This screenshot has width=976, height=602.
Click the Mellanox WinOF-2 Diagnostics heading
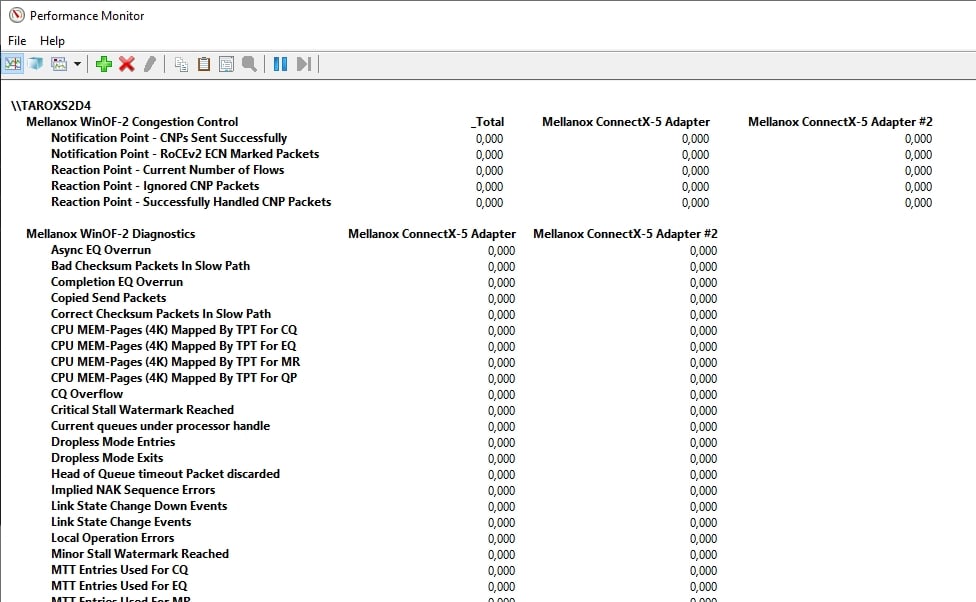click(x=110, y=234)
